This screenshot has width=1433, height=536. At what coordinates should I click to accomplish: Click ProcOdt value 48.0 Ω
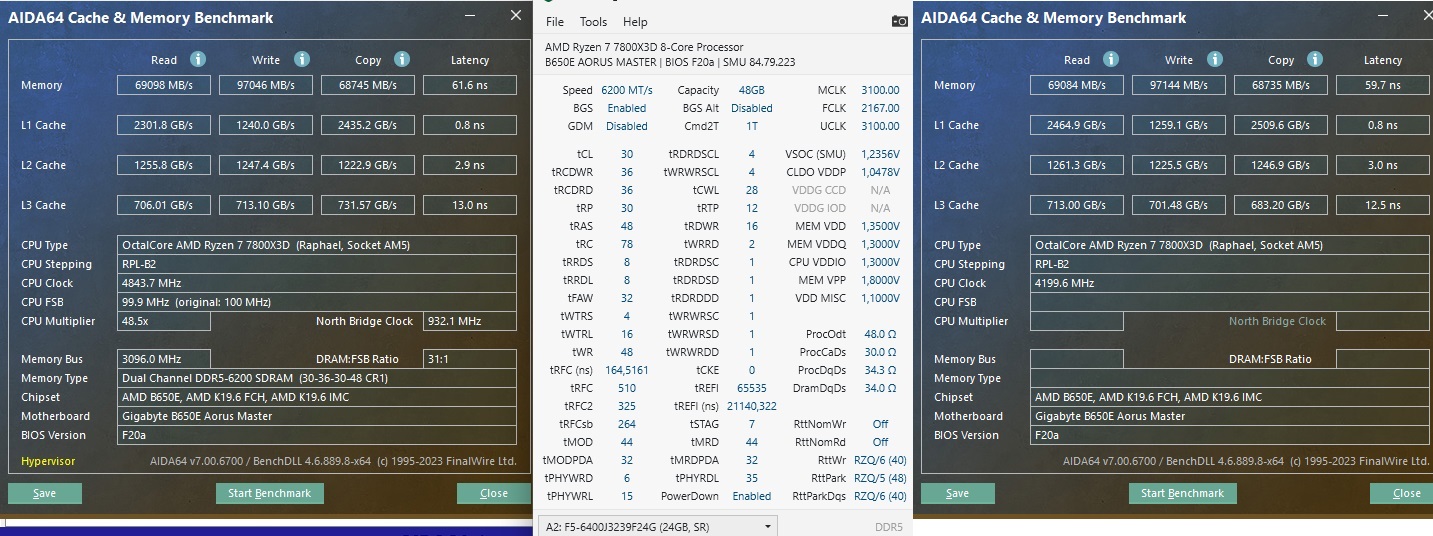[x=880, y=334]
